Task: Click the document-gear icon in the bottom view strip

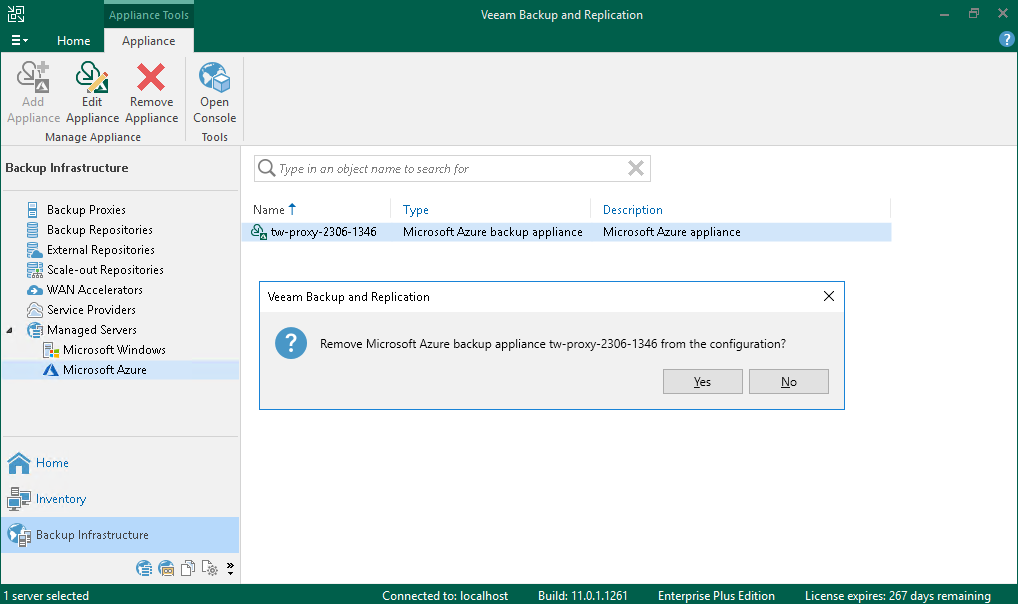Action: click(210, 569)
